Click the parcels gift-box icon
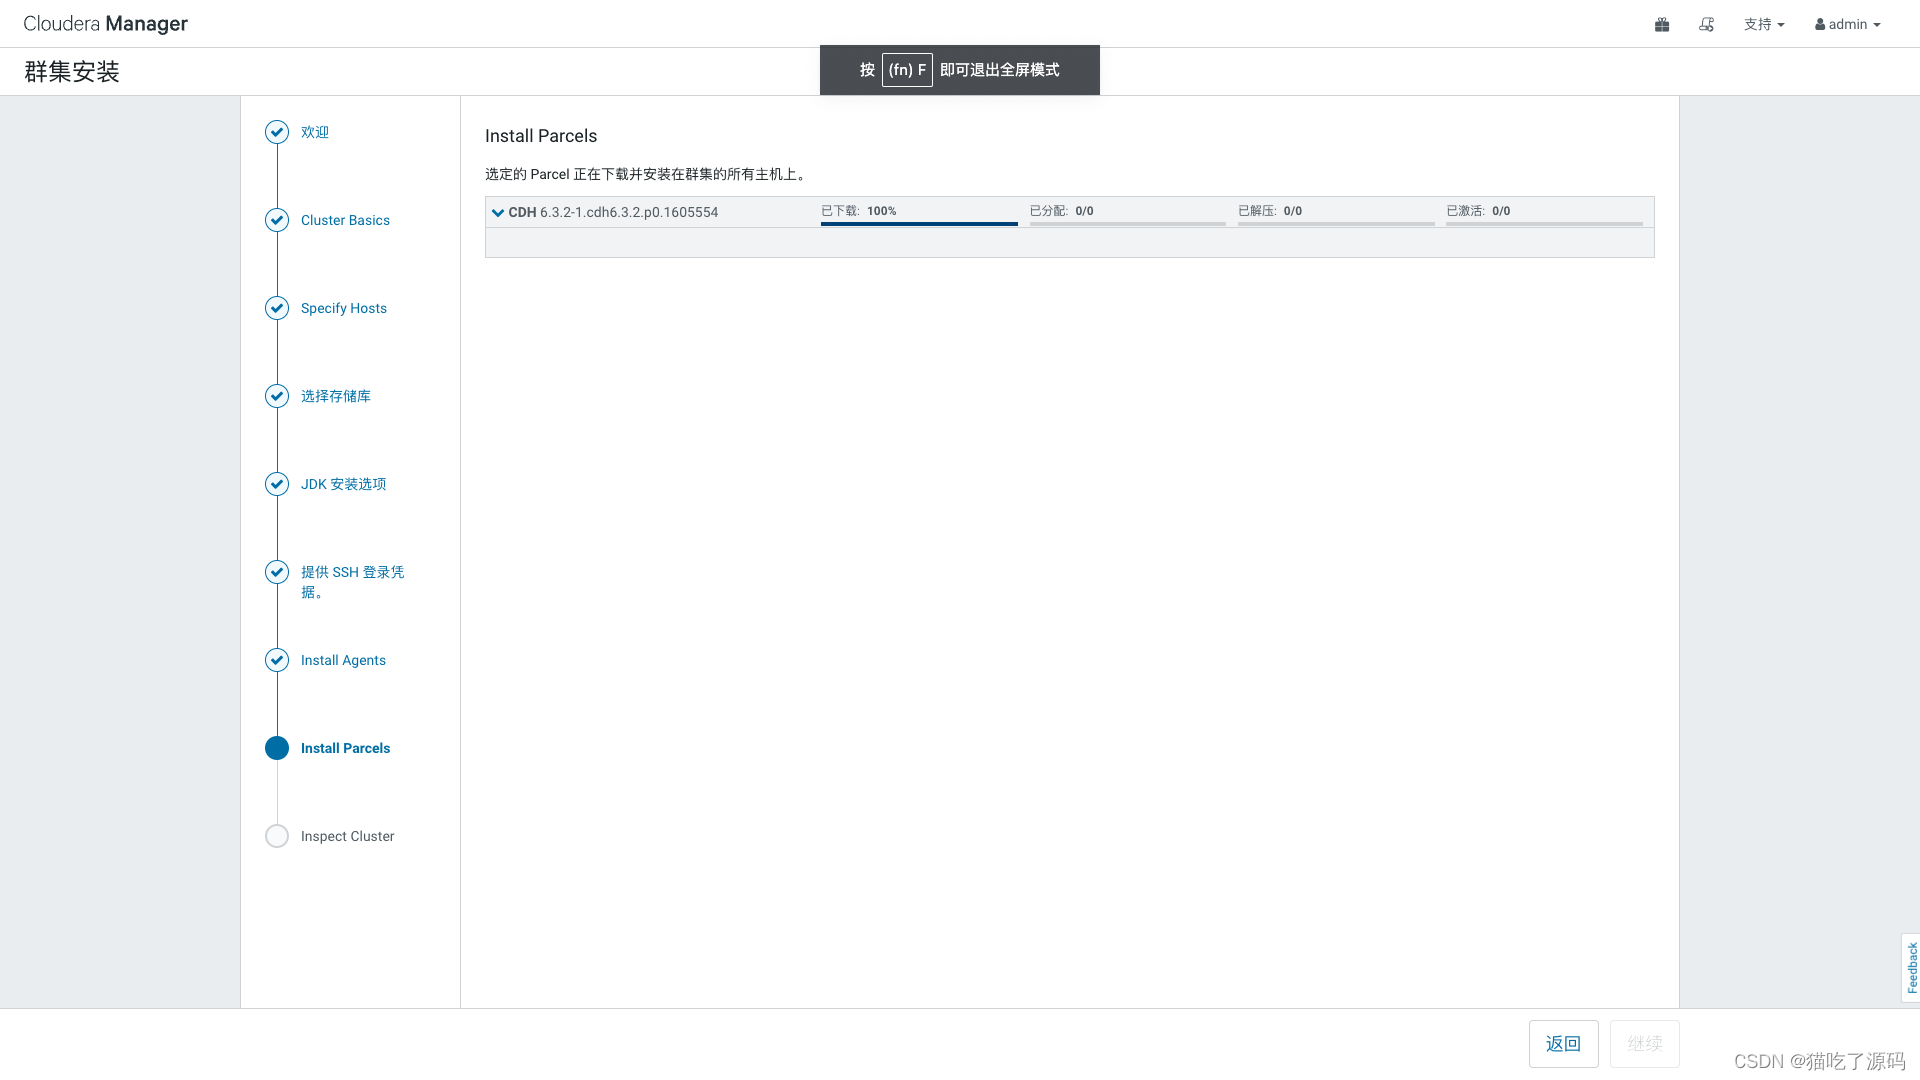Image resolution: width=1920 pixels, height=1080 pixels. (x=1662, y=24)
